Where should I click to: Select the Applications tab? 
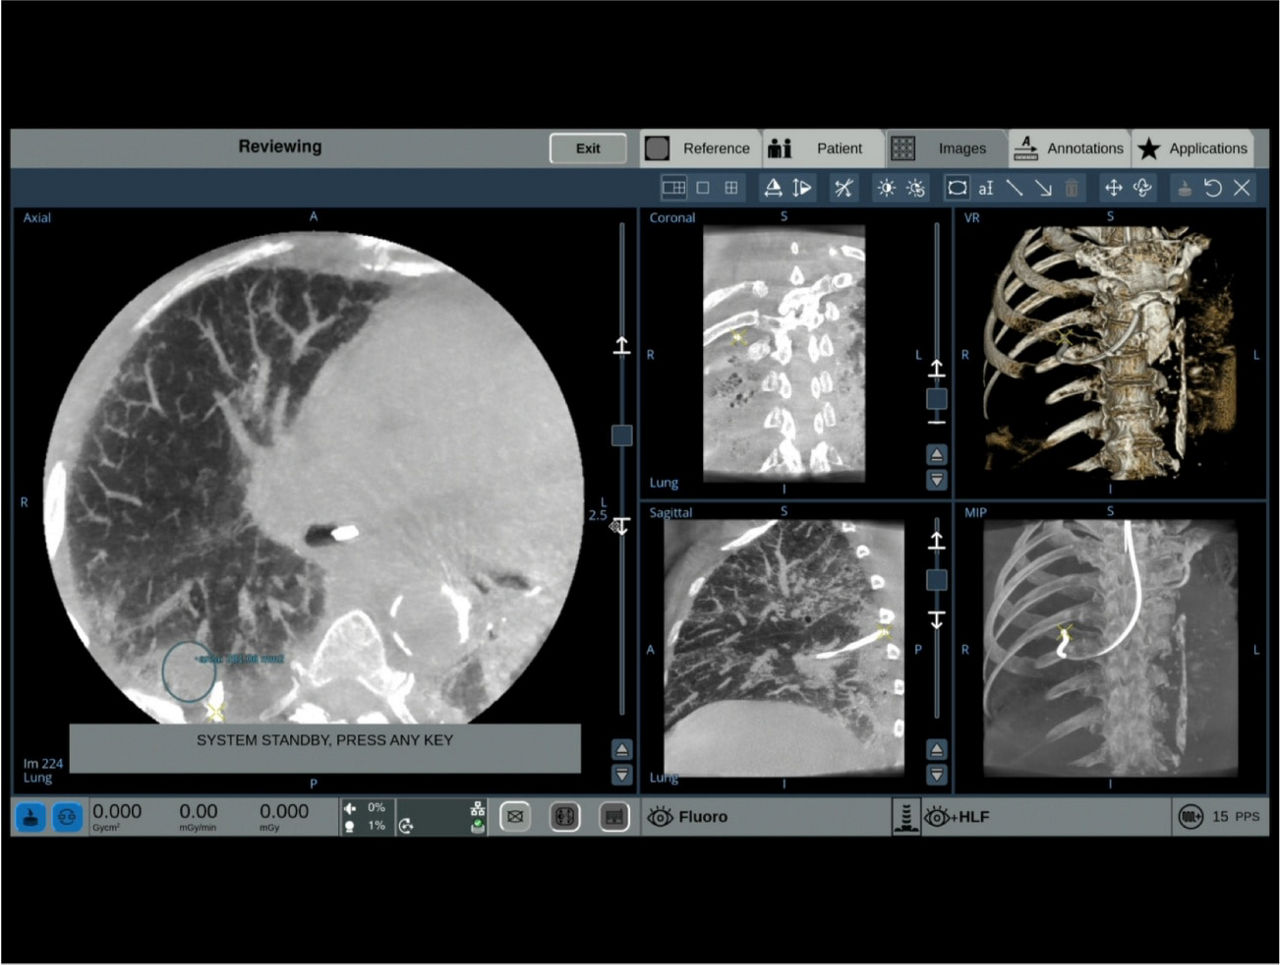pos(1192,148)
